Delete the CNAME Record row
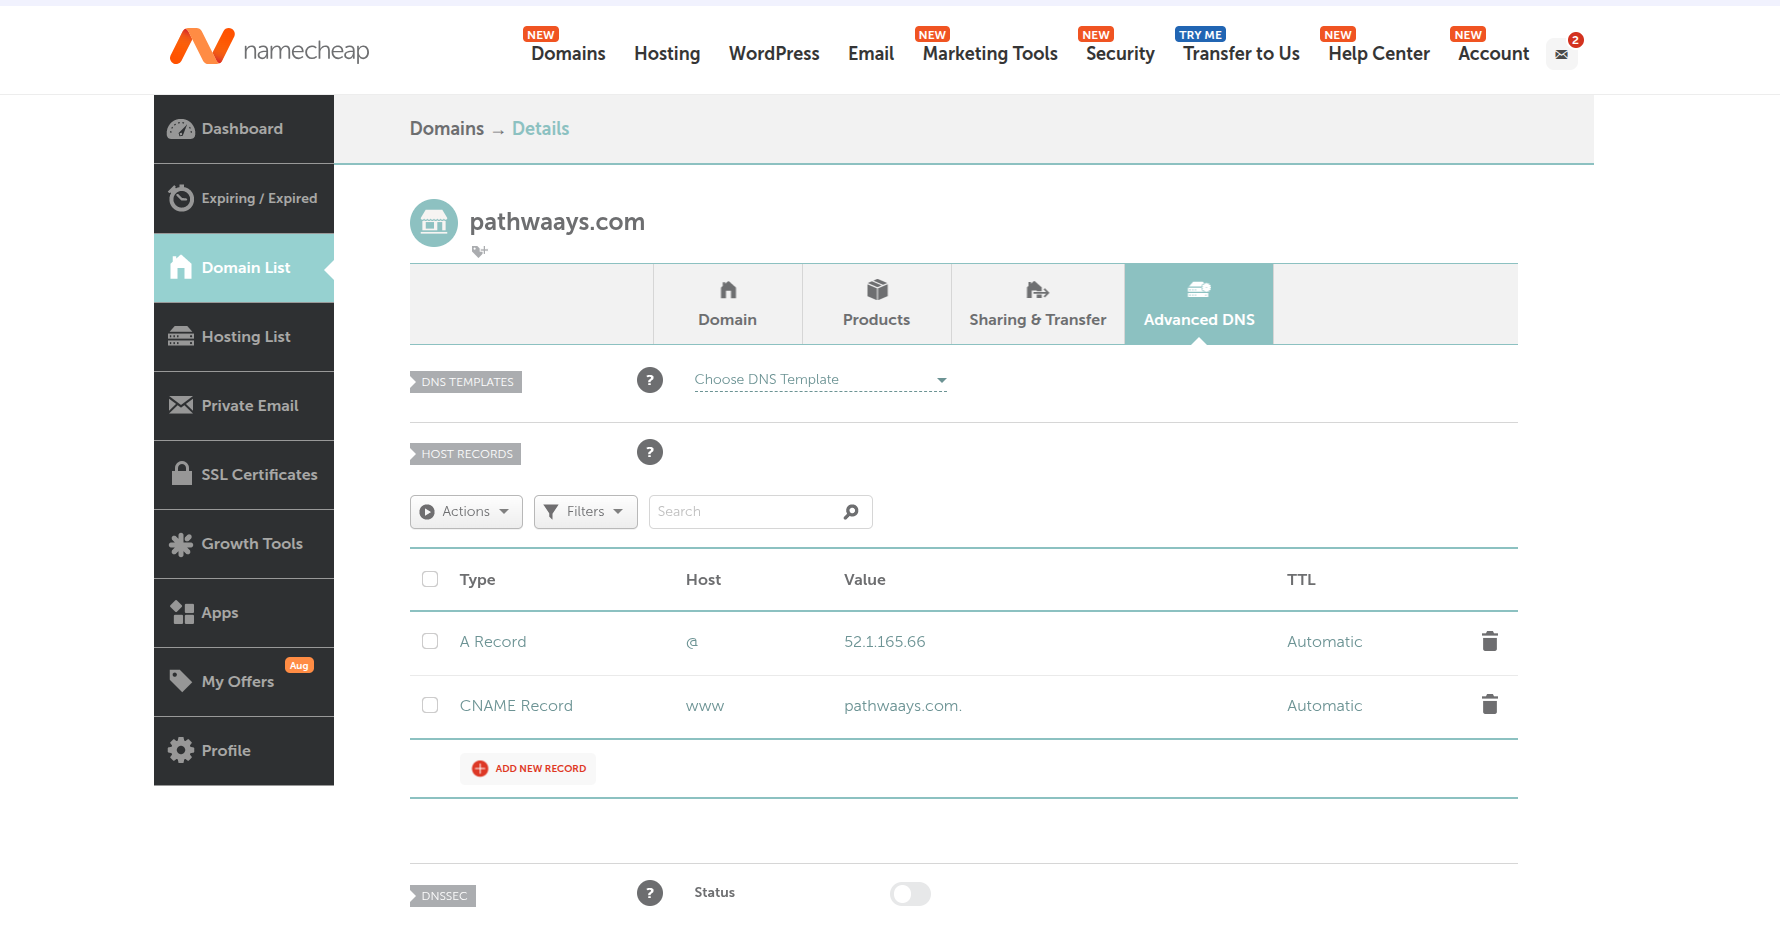 [1490, 705]
